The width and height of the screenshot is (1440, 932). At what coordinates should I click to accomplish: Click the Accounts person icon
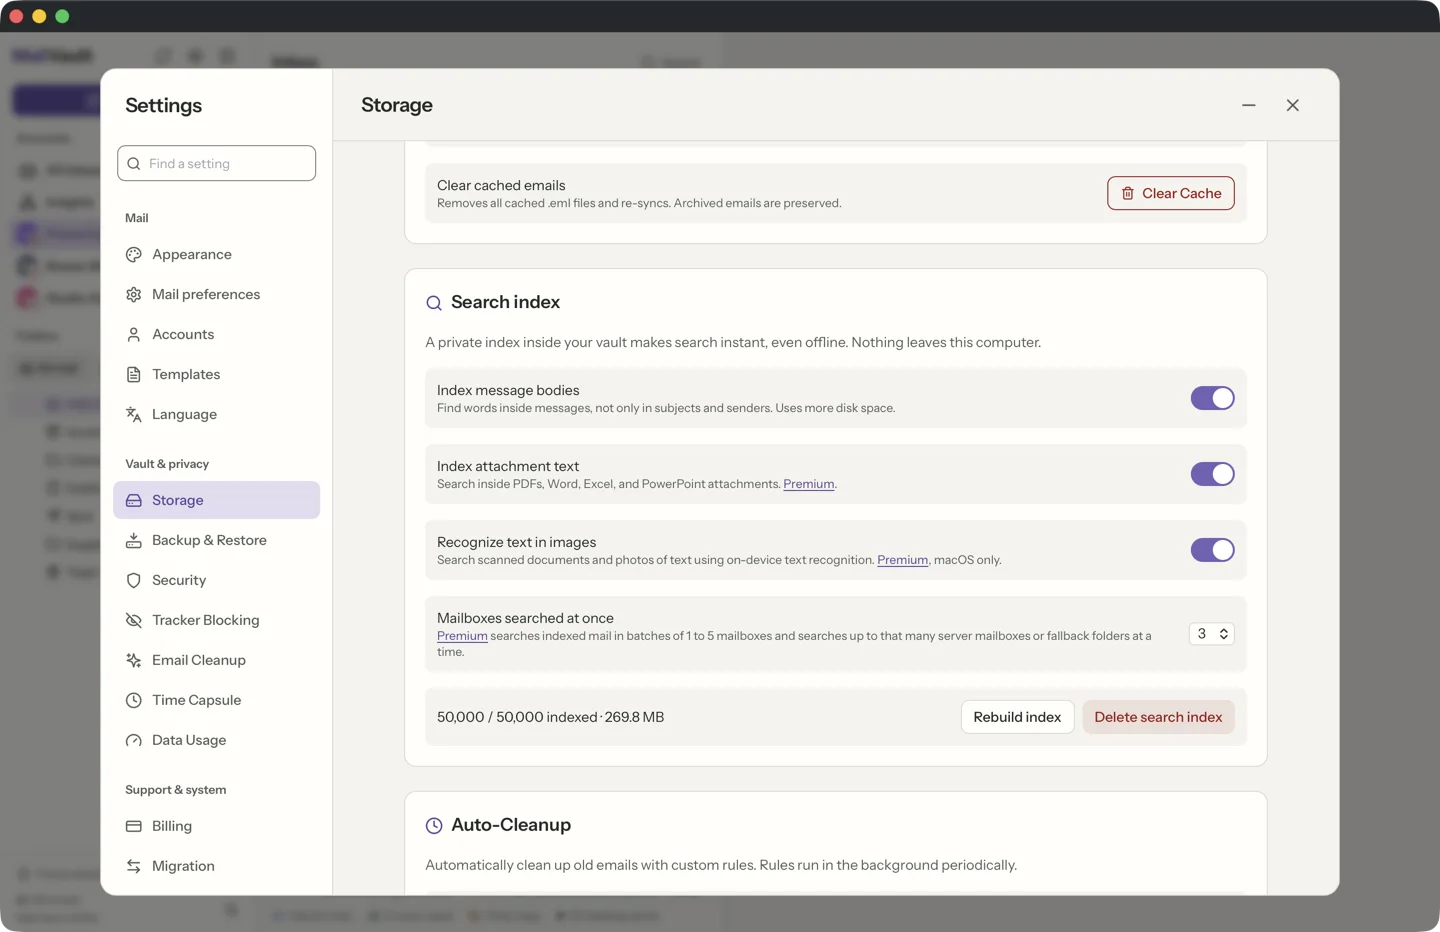click(x=134, y=335)
